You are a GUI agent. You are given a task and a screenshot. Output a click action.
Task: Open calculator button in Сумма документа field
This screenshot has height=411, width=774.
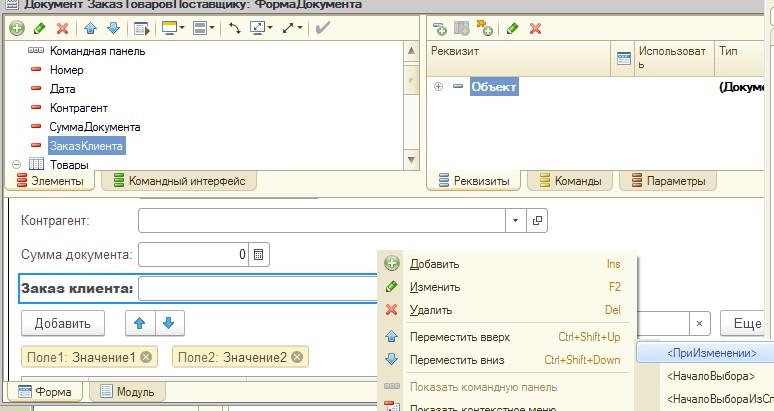(x=258, y=255)
